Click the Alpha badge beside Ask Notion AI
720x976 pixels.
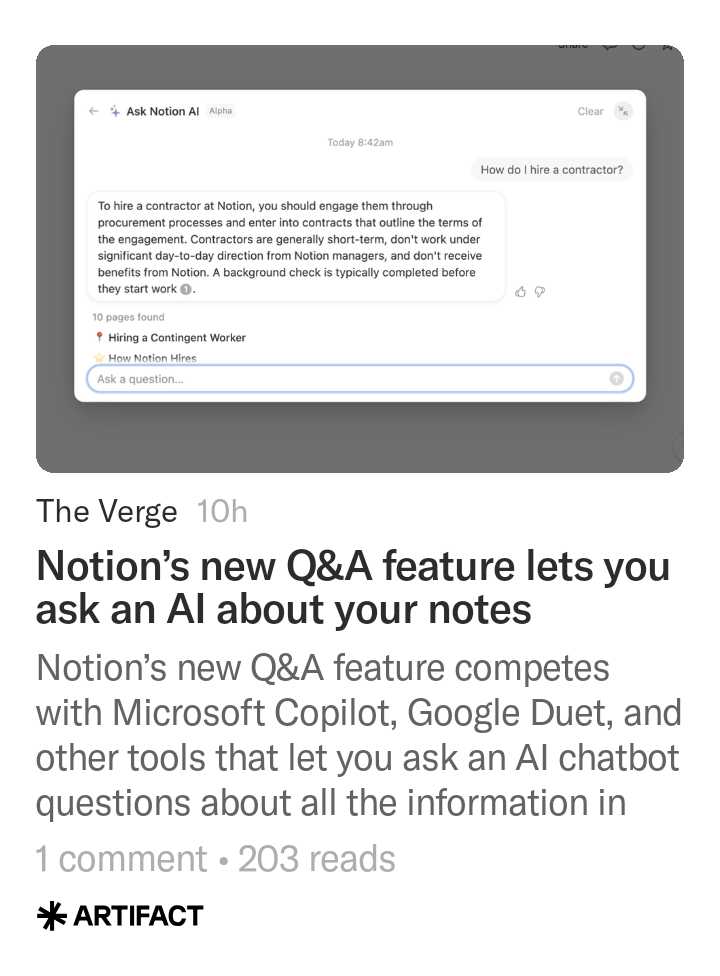pyautogui.click(x=221, y=111)
